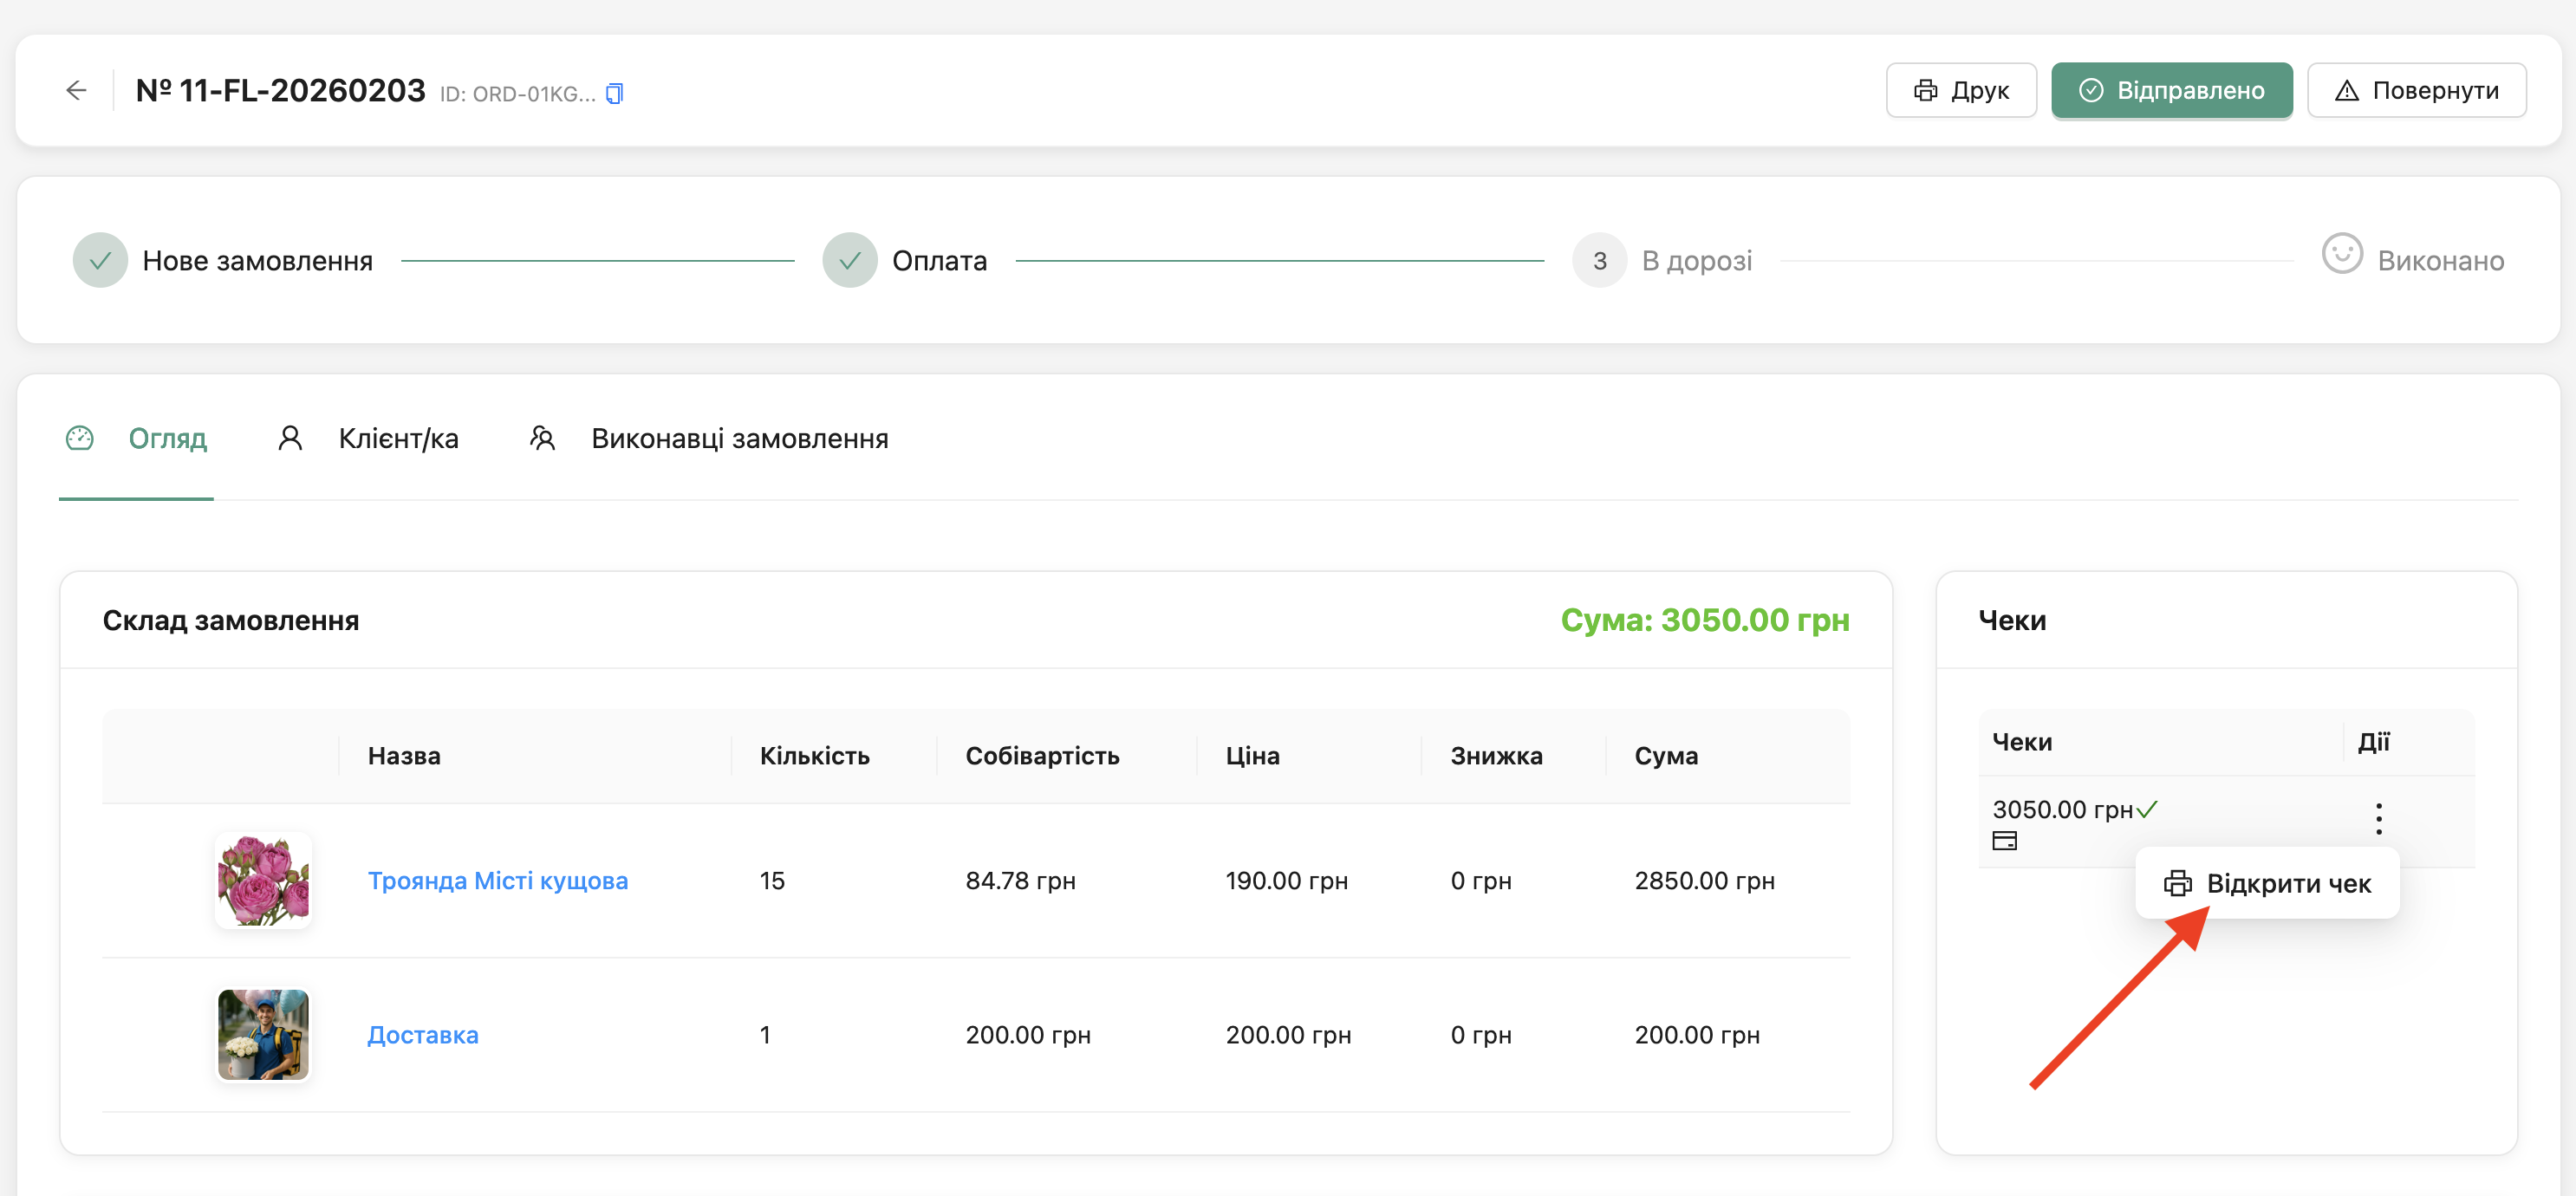Open the Троянда Місті кущова product link
The height and width of the screenshot is (1196, 2576).
coord(497,881)
